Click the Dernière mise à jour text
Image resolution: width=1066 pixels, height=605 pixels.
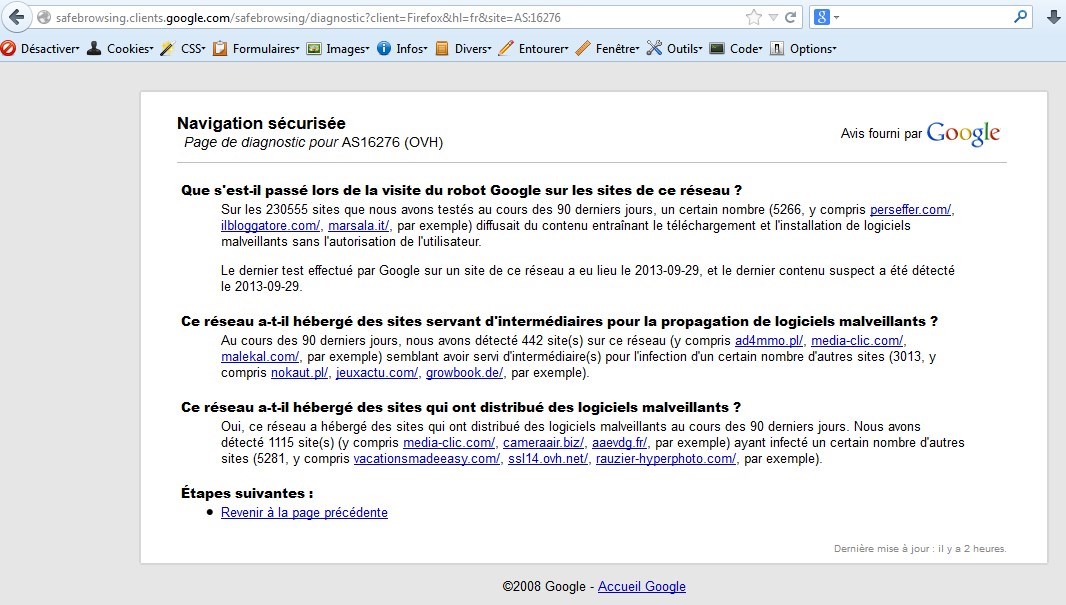[920, 549]
